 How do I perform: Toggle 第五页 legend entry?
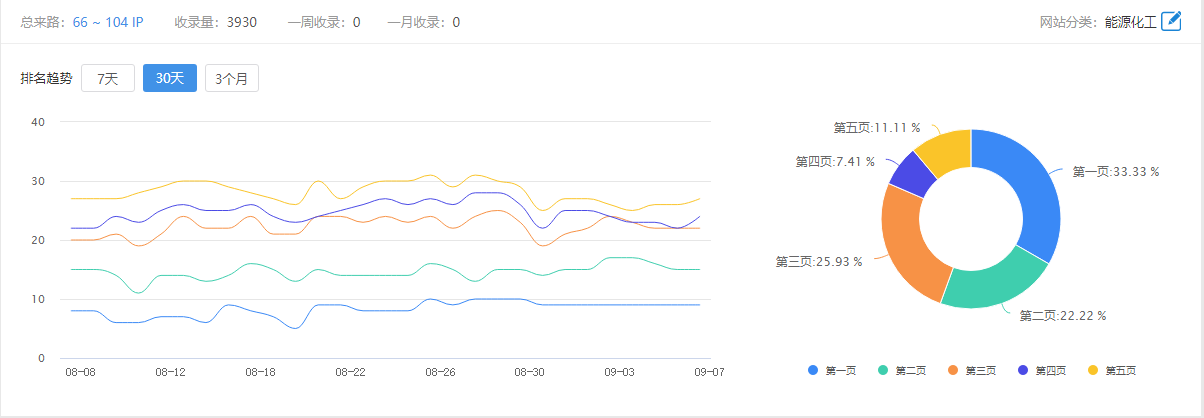pyautogui.click(x=1112, y=371)
